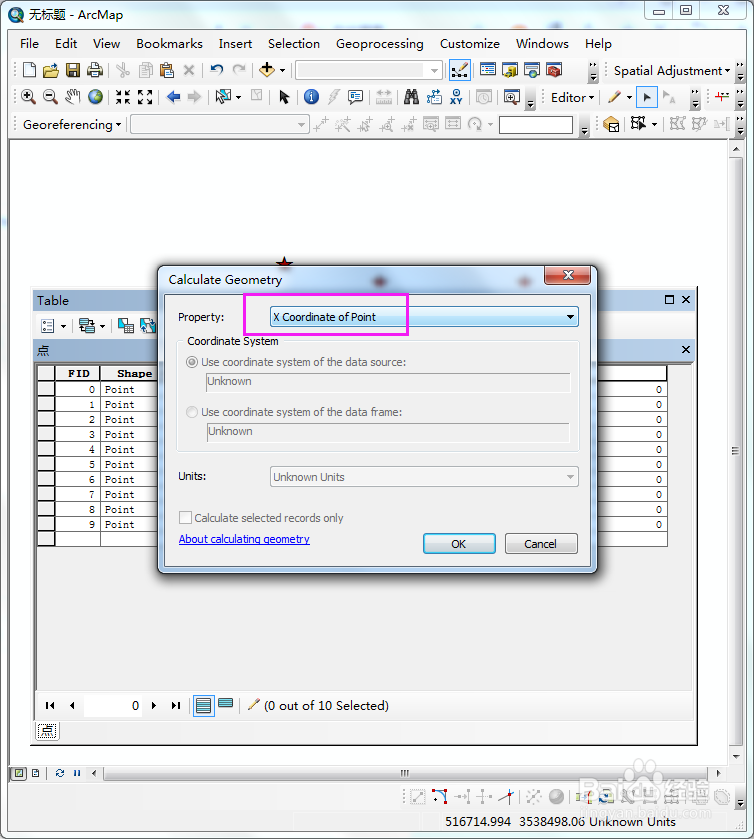Open the Units dropdown
This screenshot has width=754, height=839.
[424, 477]
